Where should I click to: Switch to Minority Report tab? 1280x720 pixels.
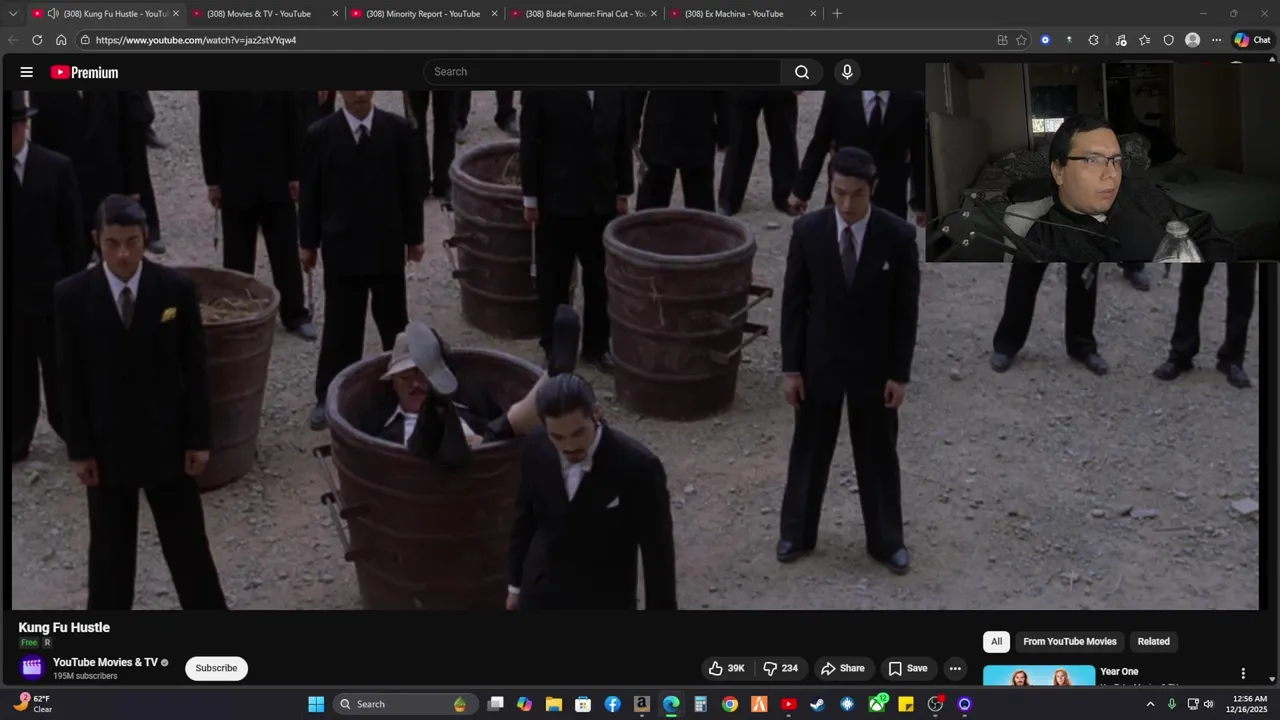(423, 14)
